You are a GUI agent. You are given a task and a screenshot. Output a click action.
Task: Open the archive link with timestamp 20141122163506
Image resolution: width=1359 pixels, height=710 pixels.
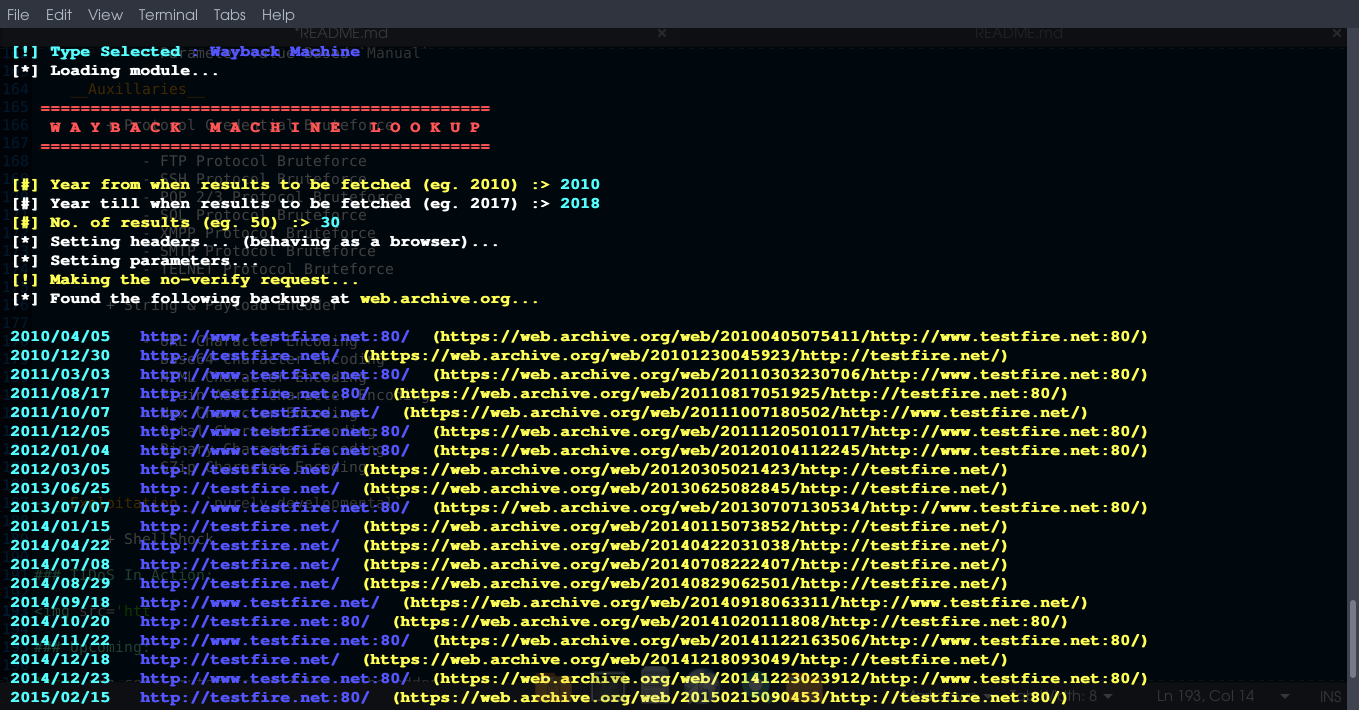(x=790, y=641)
